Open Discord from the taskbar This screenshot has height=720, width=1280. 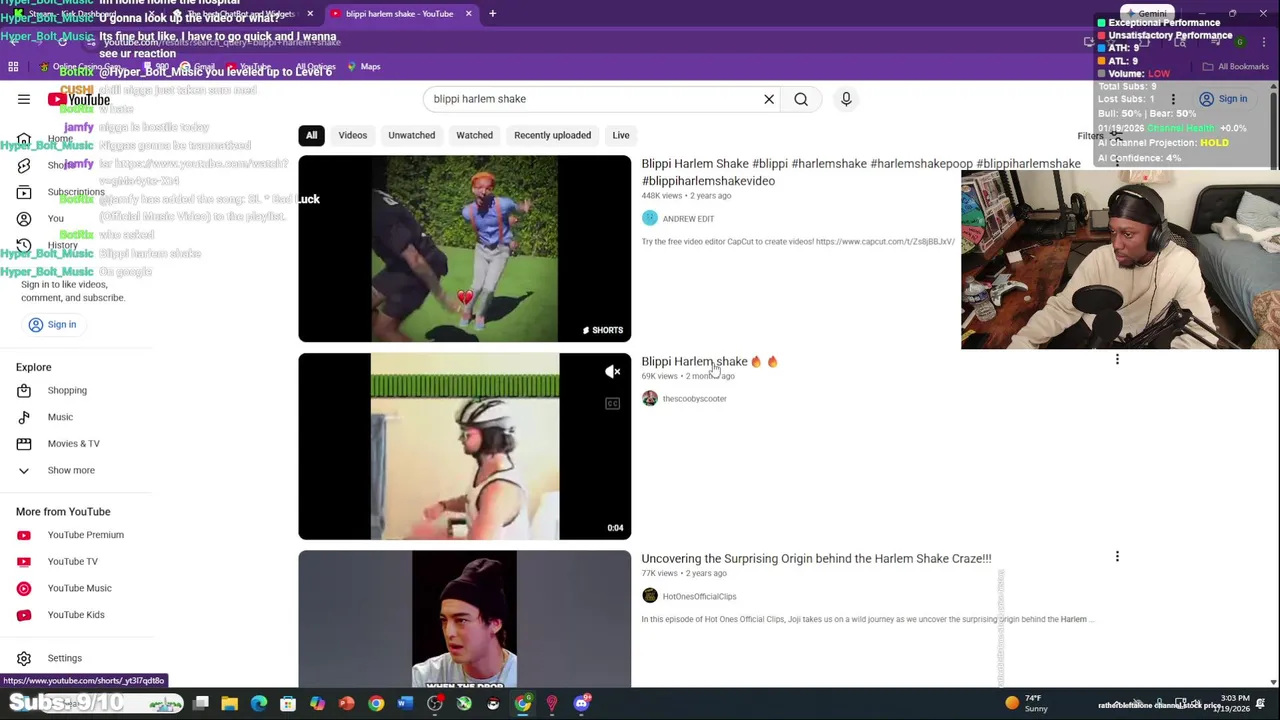(581, 704)
